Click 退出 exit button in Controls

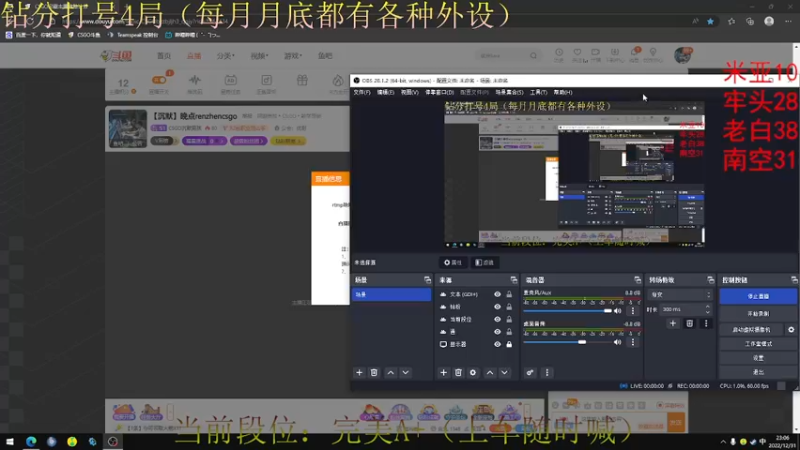(x=758, y=372)
